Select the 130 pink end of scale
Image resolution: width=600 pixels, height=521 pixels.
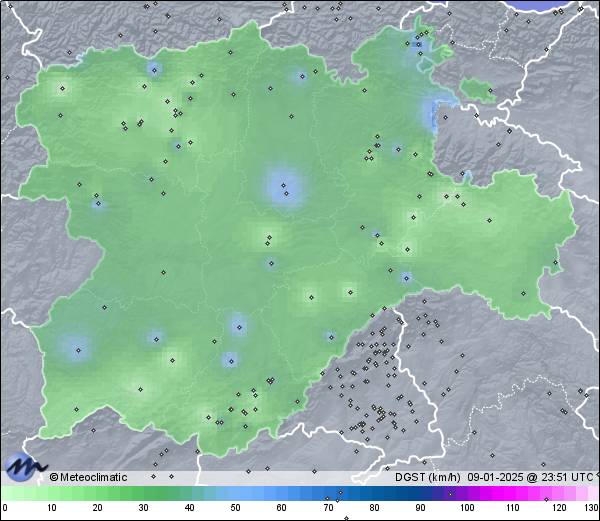591,508
